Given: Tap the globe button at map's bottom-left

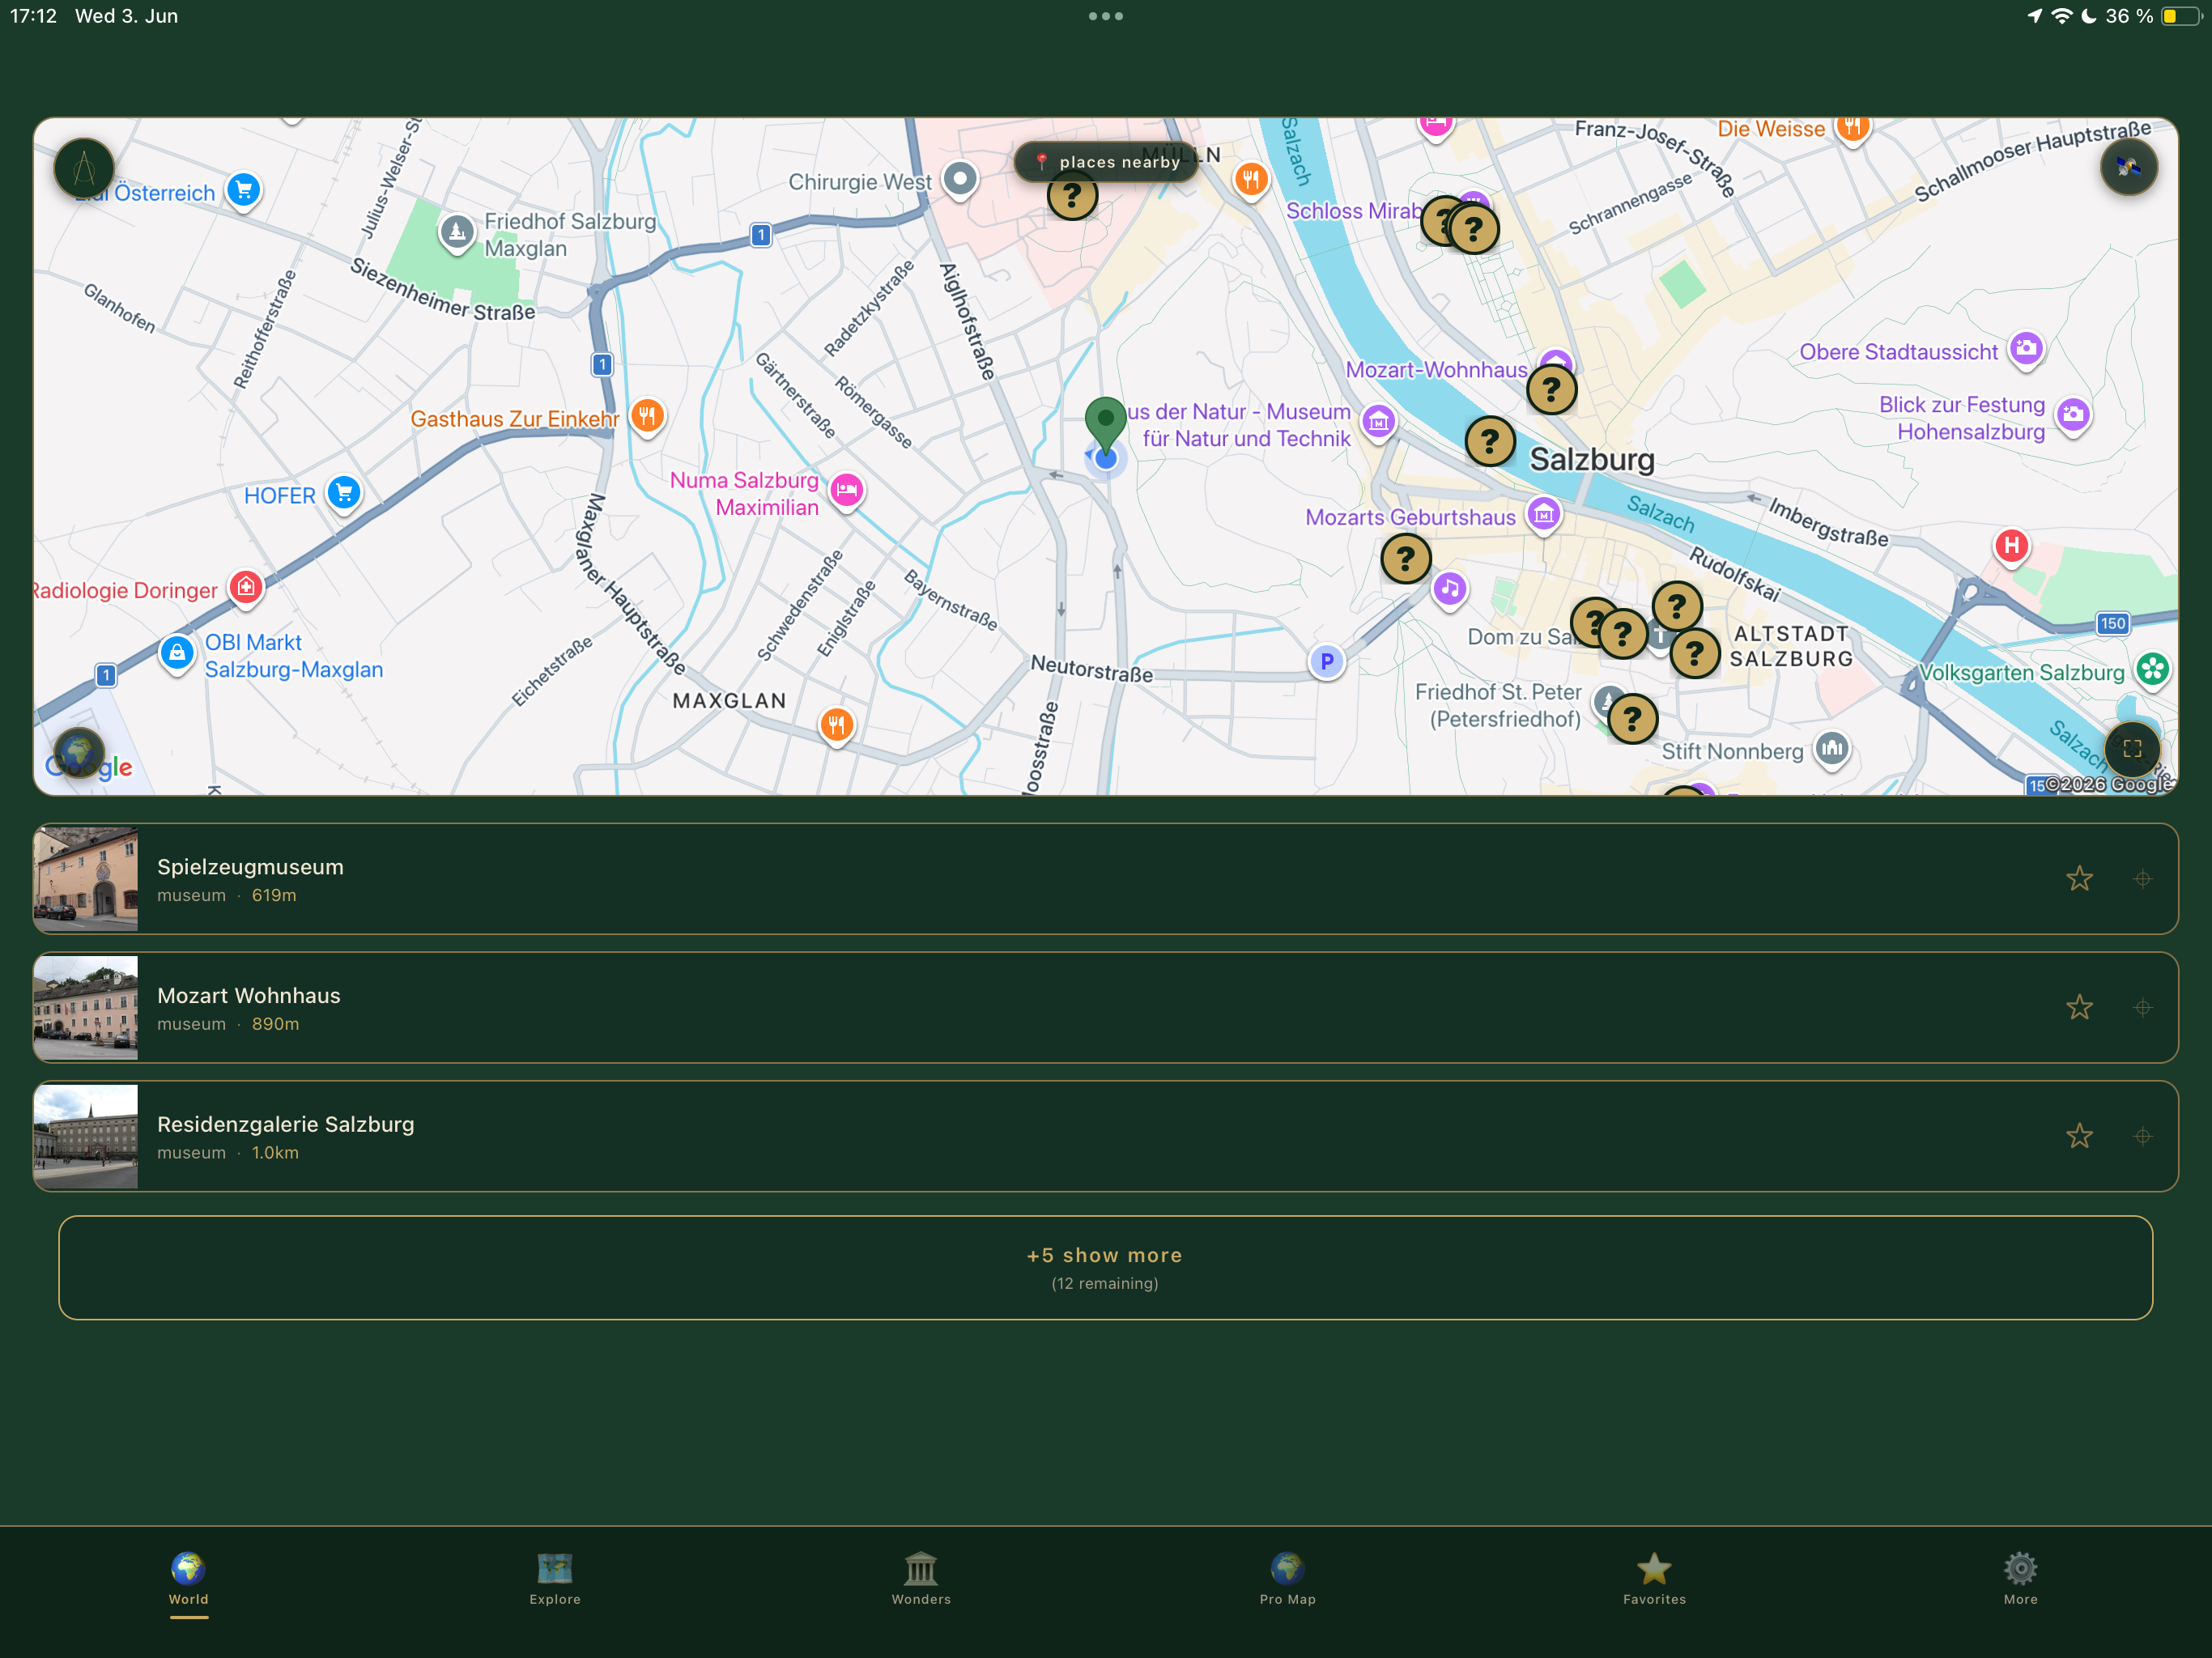Looking at the screenshot, I should coord(79,752).
